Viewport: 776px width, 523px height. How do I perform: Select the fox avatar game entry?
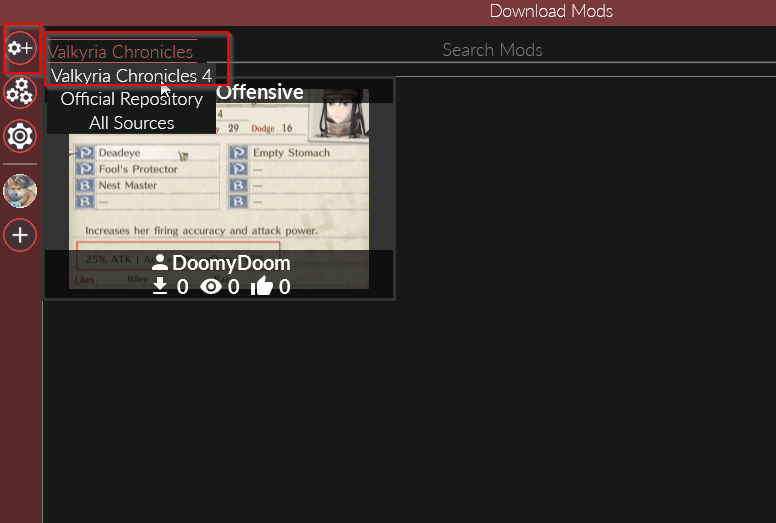click(x=20, y=190)
